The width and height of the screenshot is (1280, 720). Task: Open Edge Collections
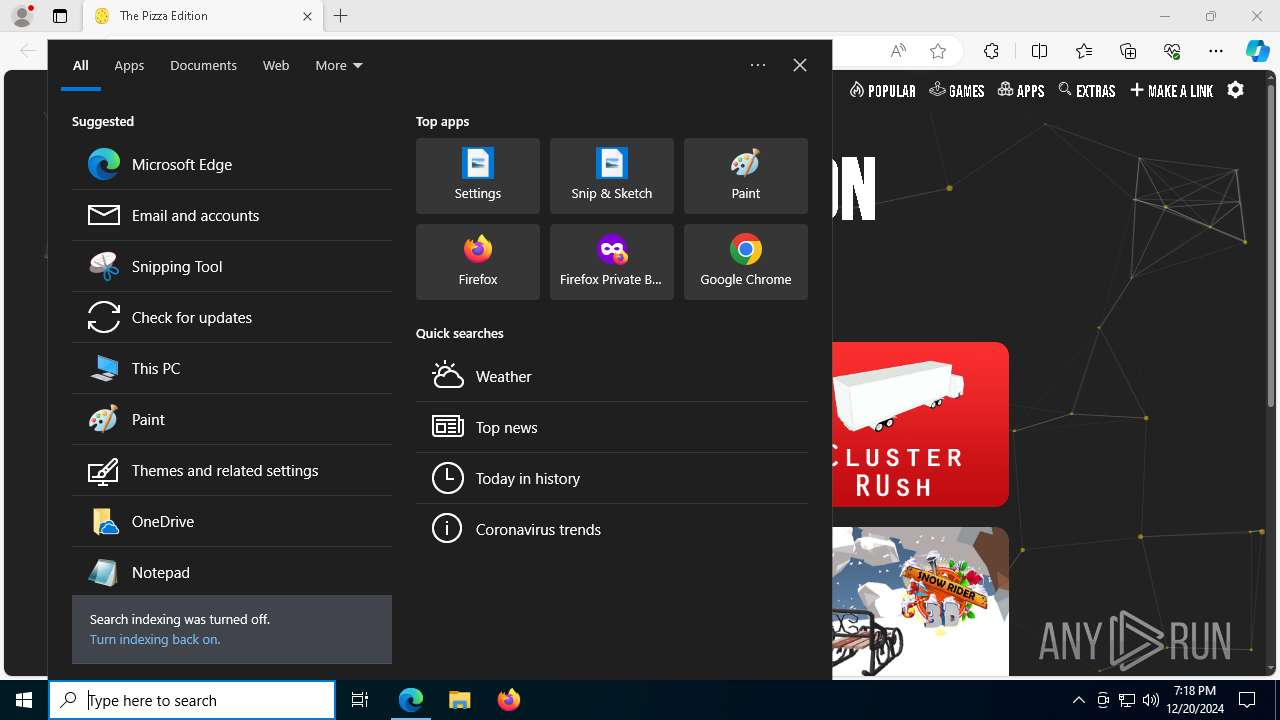tap(1128, 52)
